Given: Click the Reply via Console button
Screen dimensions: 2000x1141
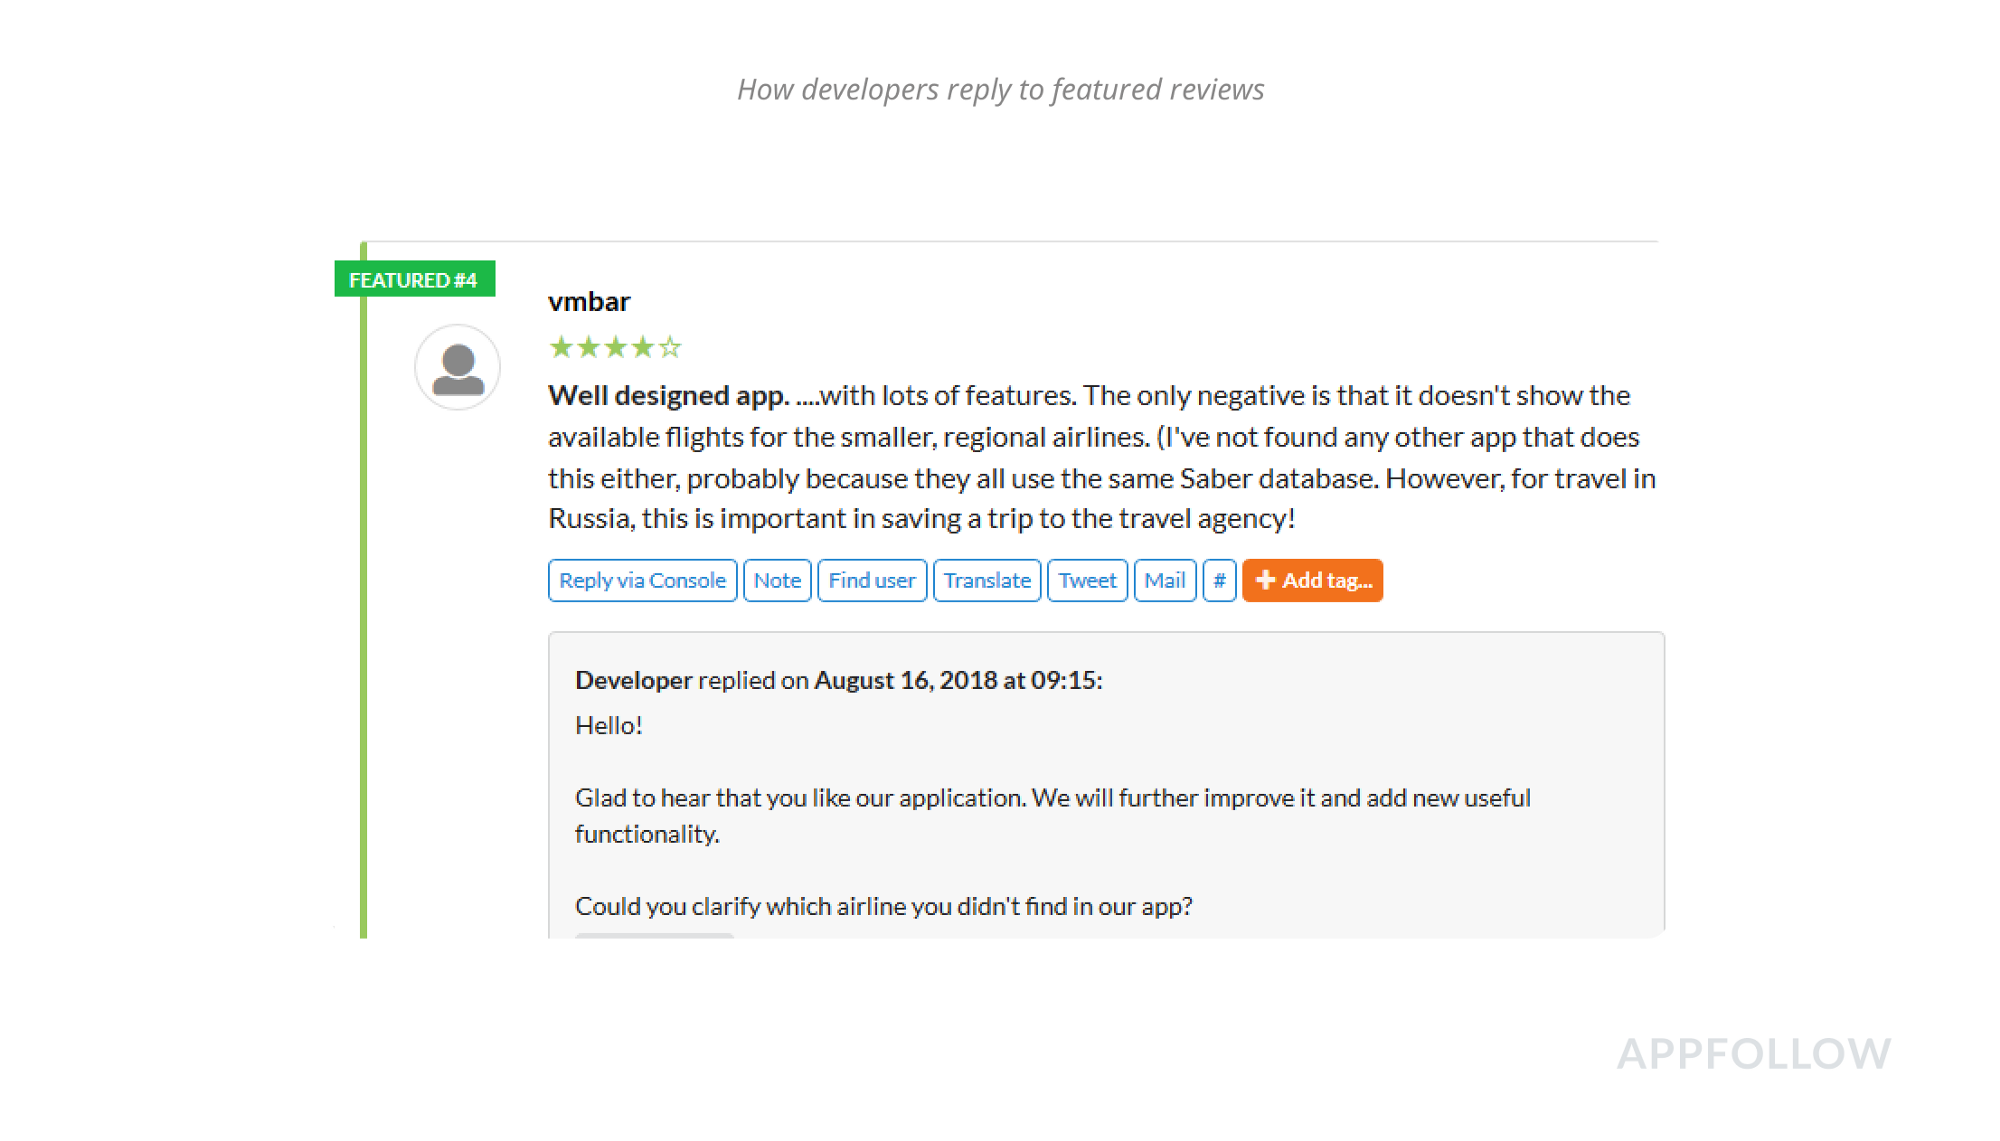Looking at the screenshot, I should 642,580.
